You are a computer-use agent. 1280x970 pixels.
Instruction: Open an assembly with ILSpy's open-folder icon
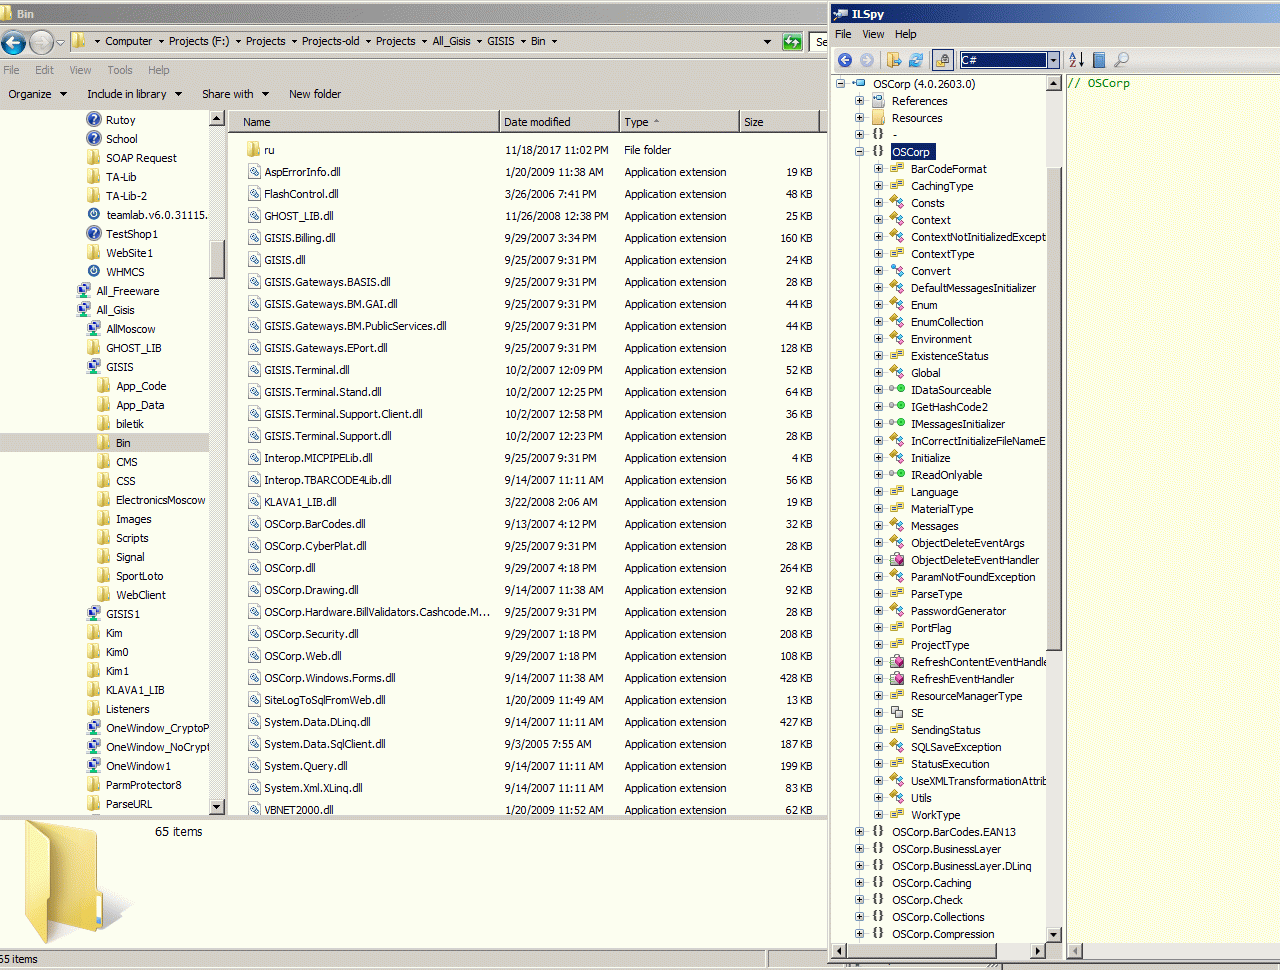tap(894, 60)
